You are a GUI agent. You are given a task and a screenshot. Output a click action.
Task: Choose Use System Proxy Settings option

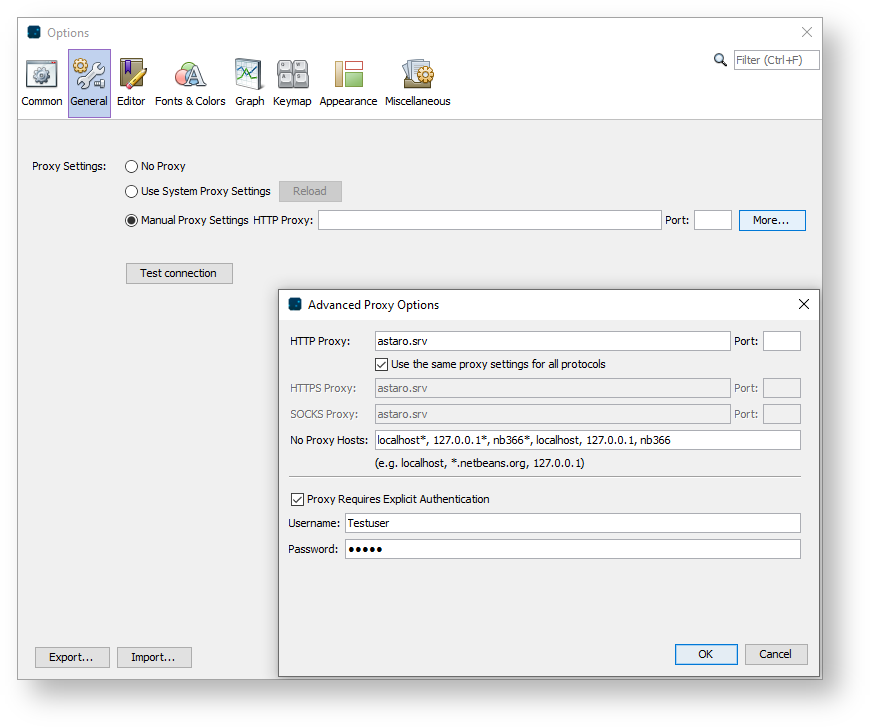pos(132,191)
